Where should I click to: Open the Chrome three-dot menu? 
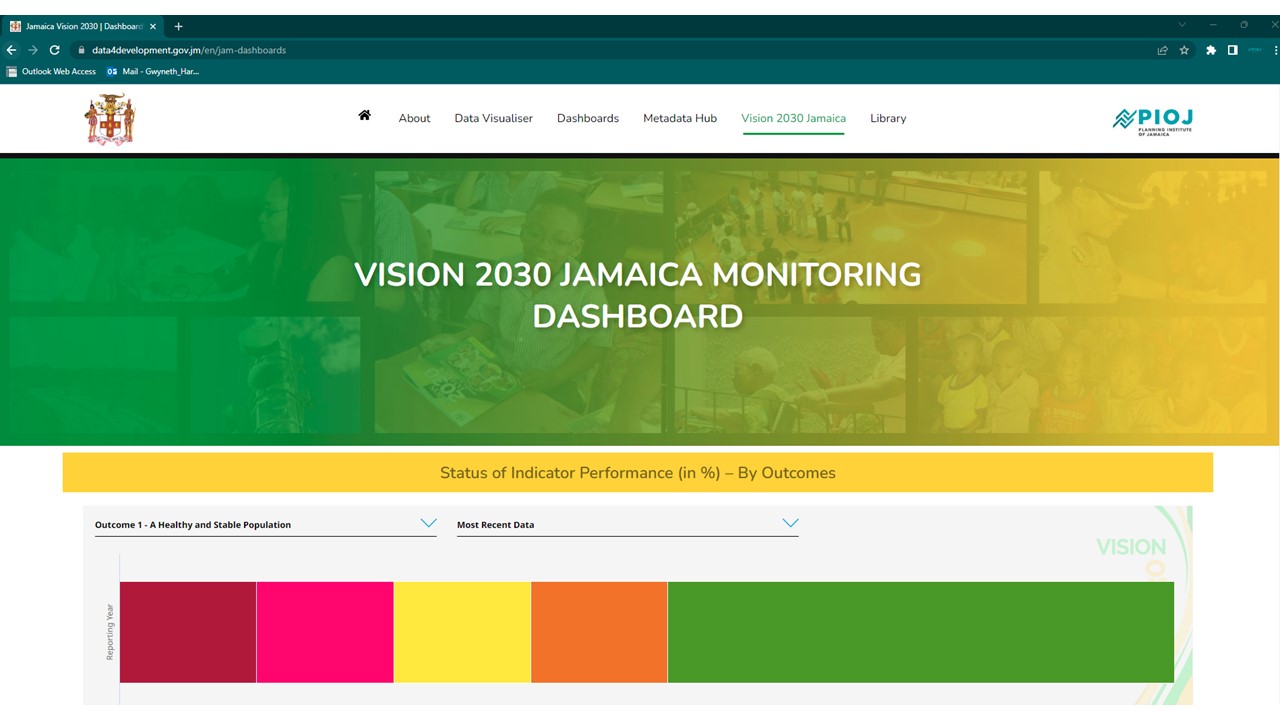coord(1275,50)
